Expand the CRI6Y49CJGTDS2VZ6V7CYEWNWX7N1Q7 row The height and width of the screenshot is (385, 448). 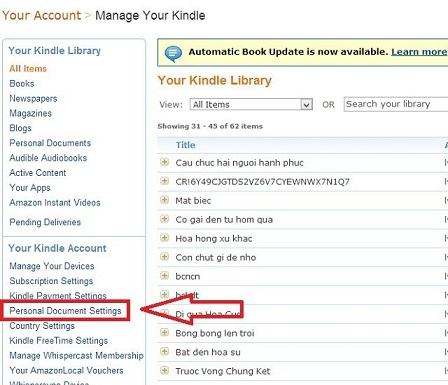[x=164, y=181]
